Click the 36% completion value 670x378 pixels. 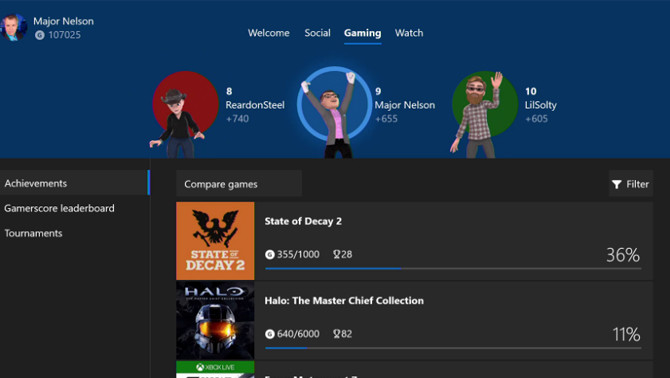623,255
